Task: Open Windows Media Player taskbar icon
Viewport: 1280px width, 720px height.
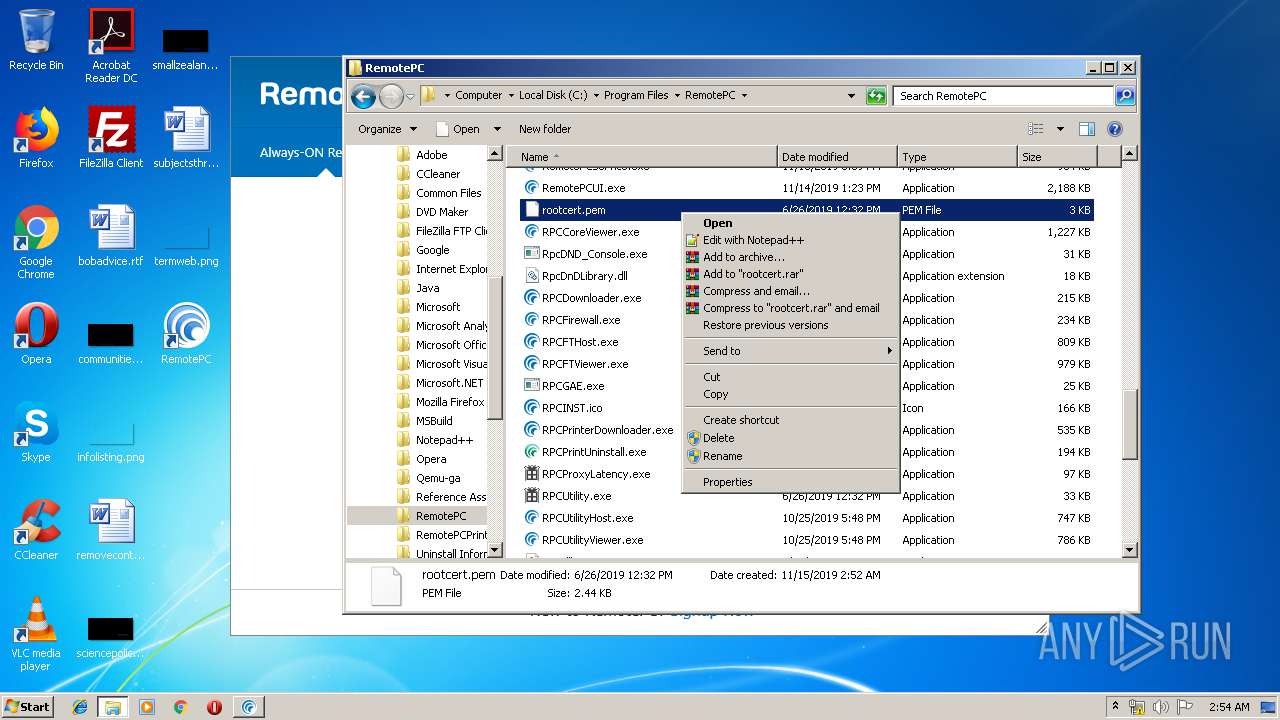Action: (146, 707)
